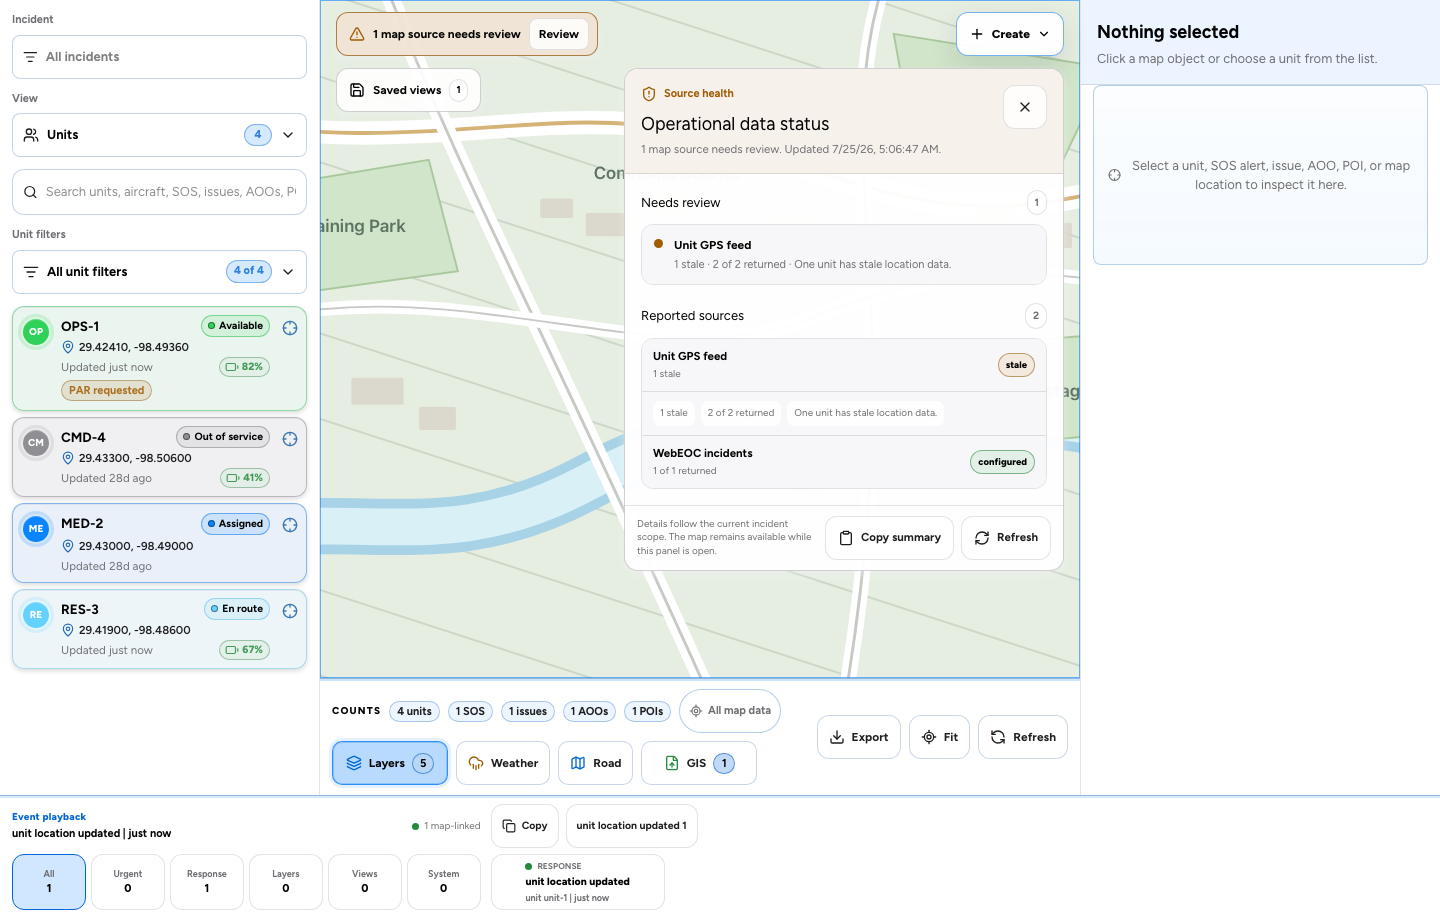Click the stale tag on Unit GPS feed
The image size is (1440, 920).
1016,365
